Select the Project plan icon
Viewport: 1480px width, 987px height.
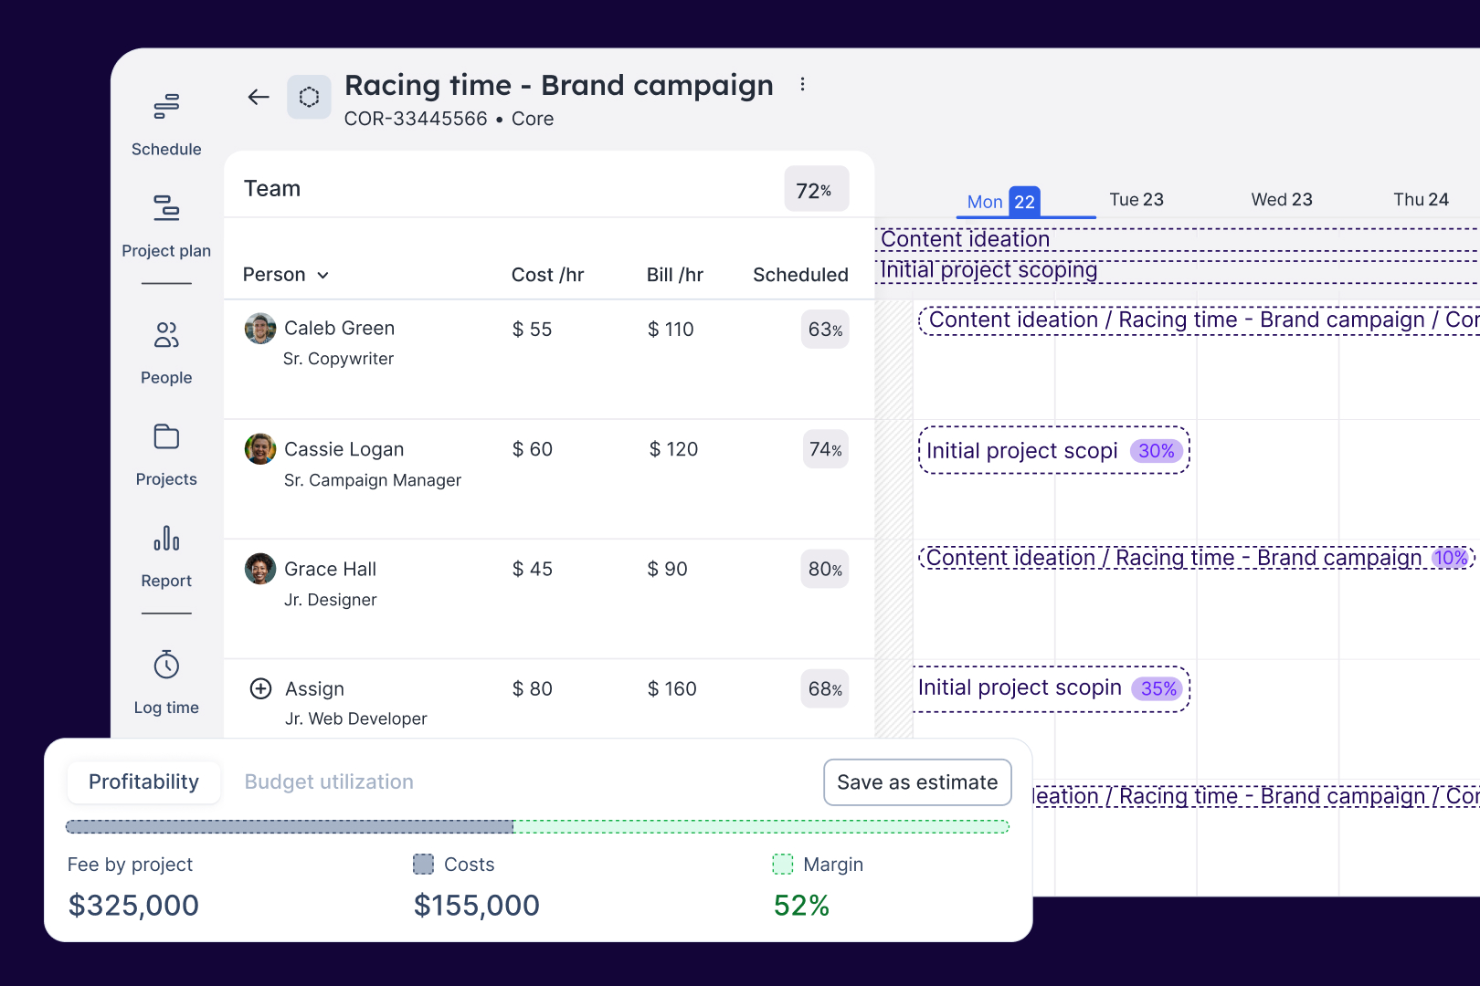coord(165,222)
